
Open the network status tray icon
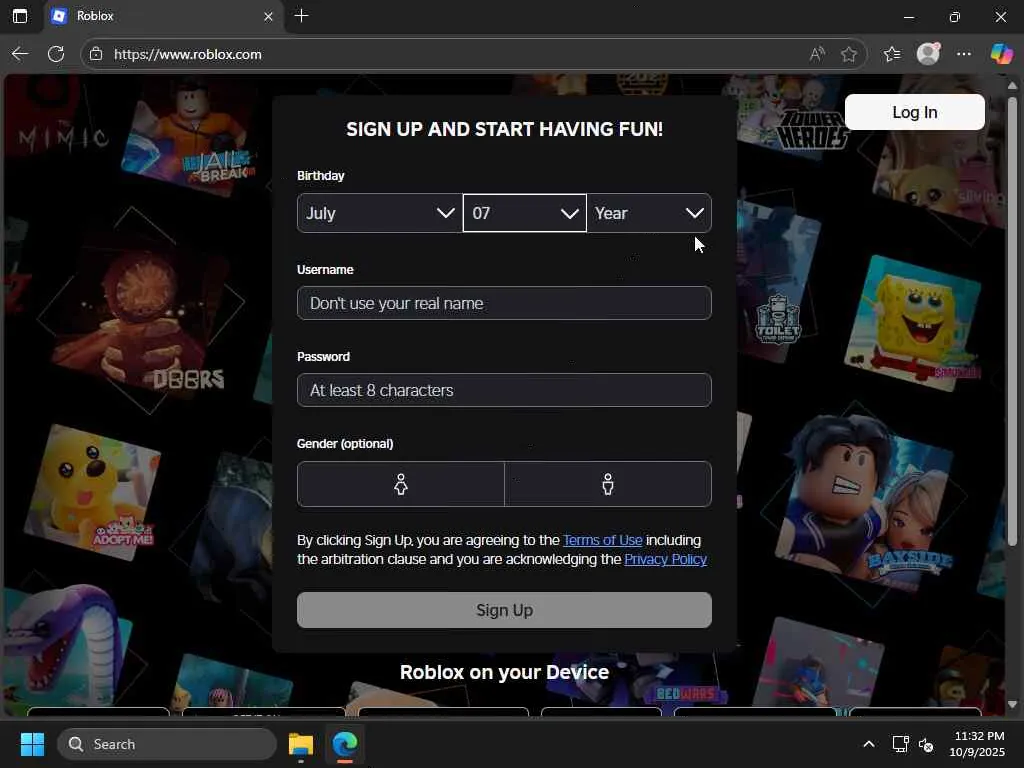tap(901, 744)
